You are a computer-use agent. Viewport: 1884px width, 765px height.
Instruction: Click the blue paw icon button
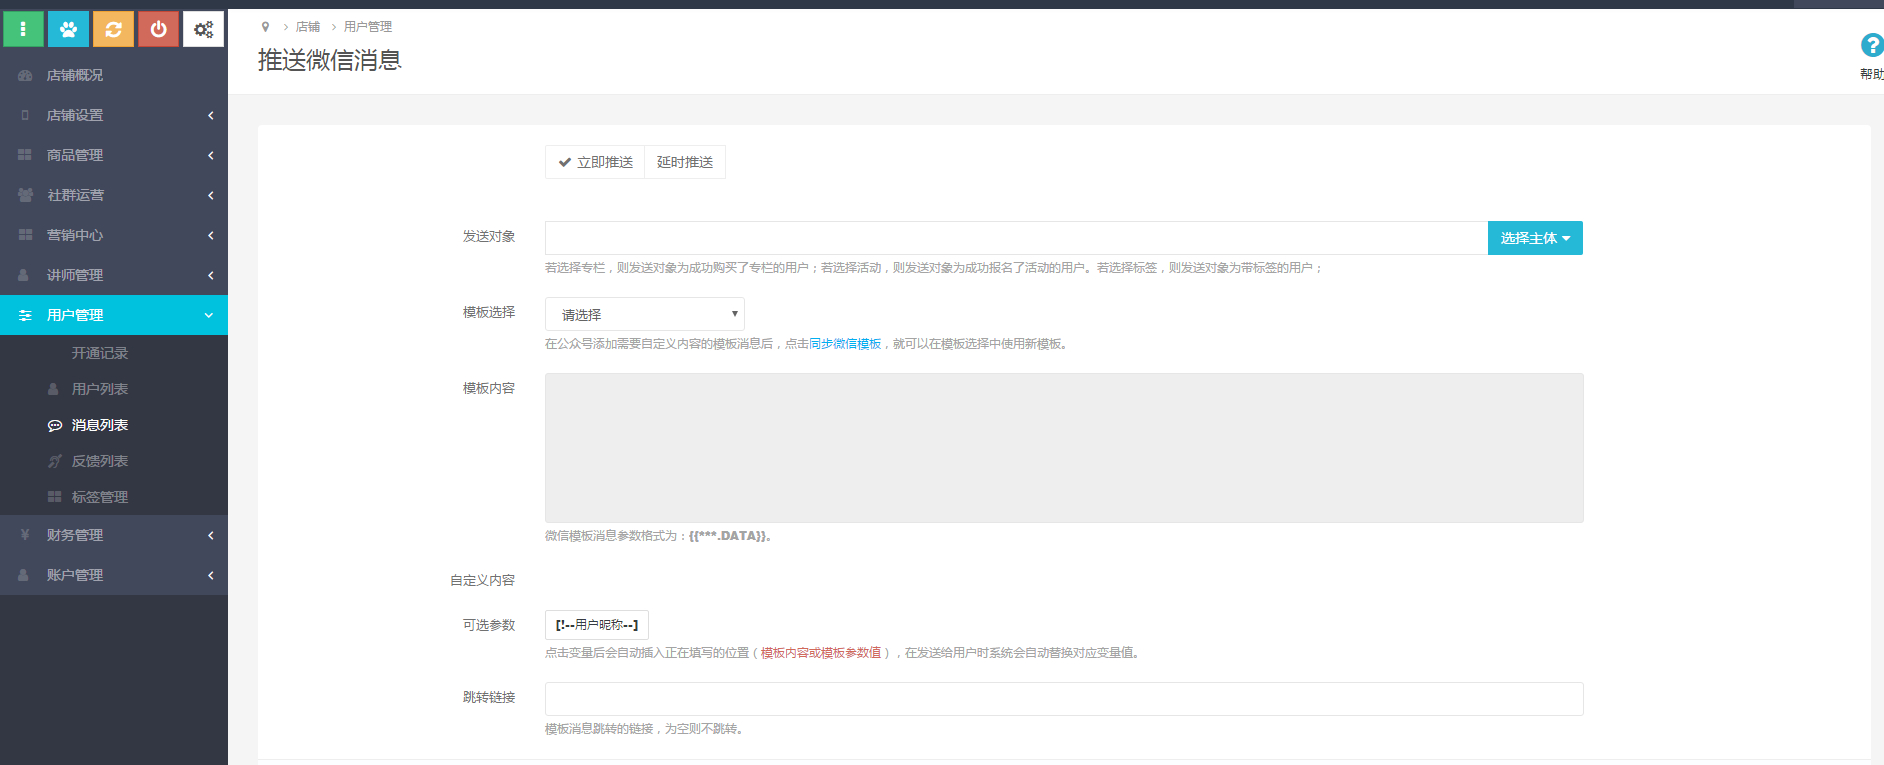[x=68, y=29]
